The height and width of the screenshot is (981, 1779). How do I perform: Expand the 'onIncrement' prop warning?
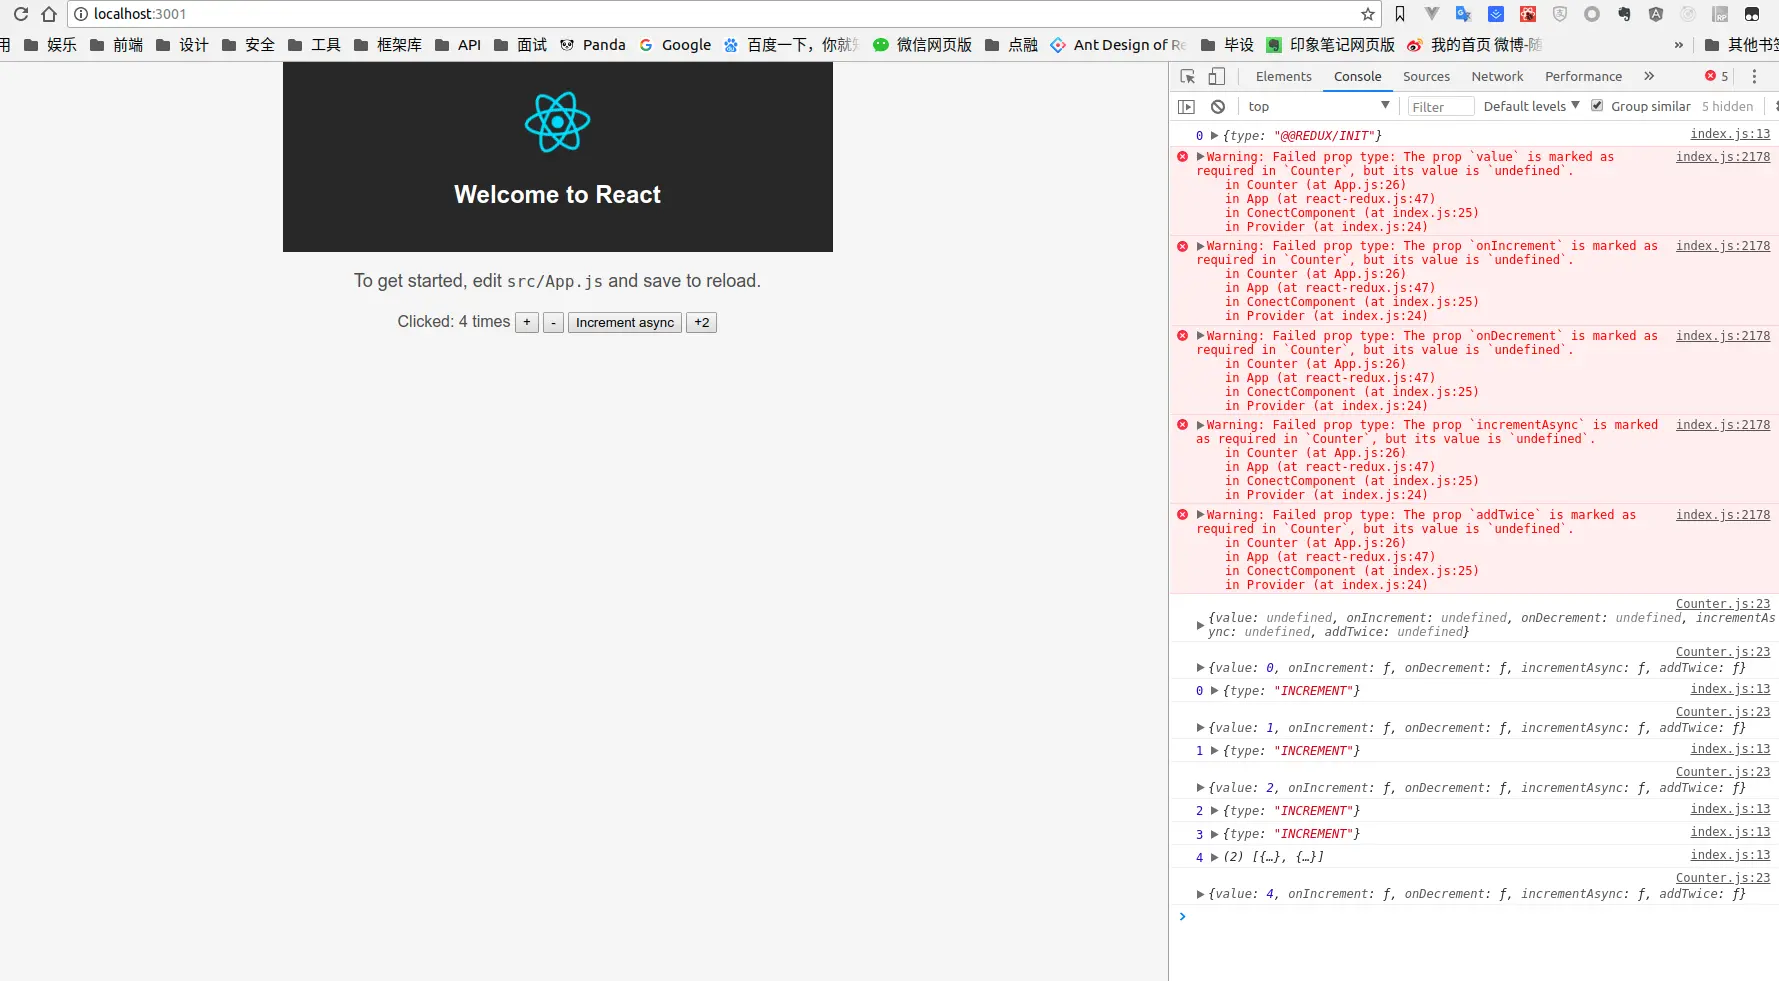[x=1200, y=246]
